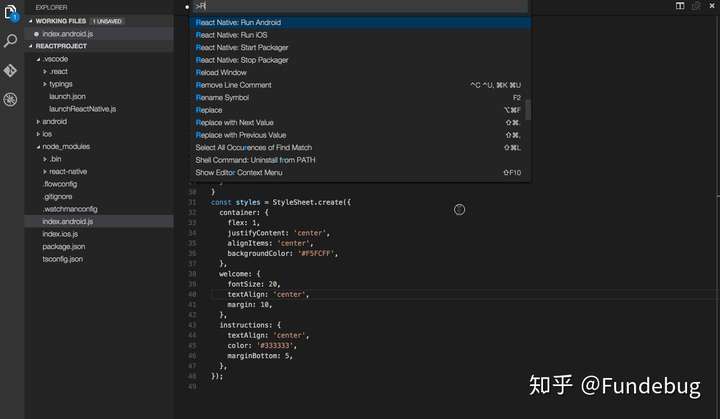This screenshot has width=720, height=419.
Task: Click the backgroundColor '#F5FCFF' value
Action: pyautogui.click(x=318, y=254)
